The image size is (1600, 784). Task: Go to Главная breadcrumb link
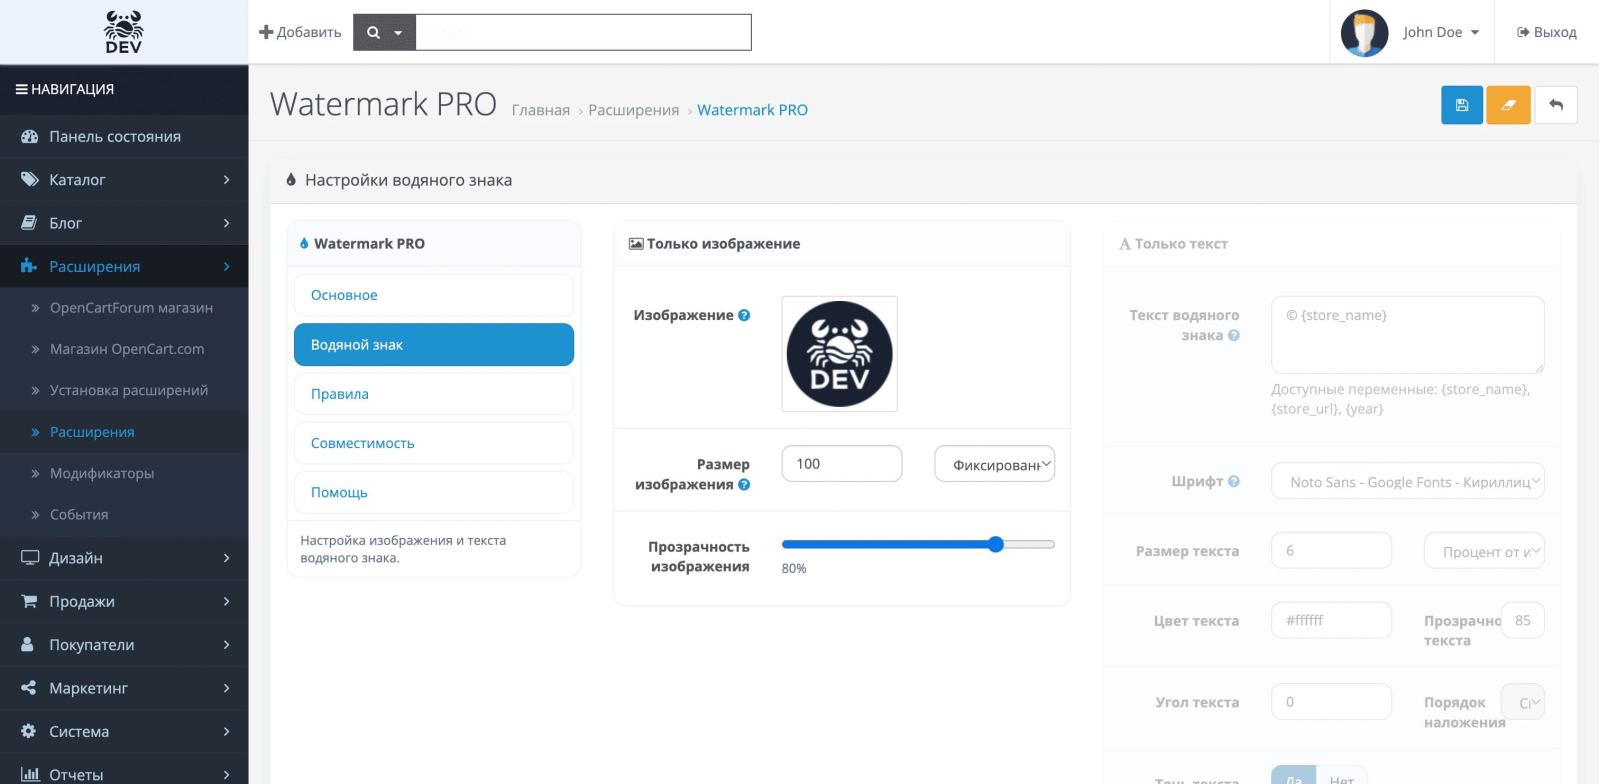pos(541,110)
